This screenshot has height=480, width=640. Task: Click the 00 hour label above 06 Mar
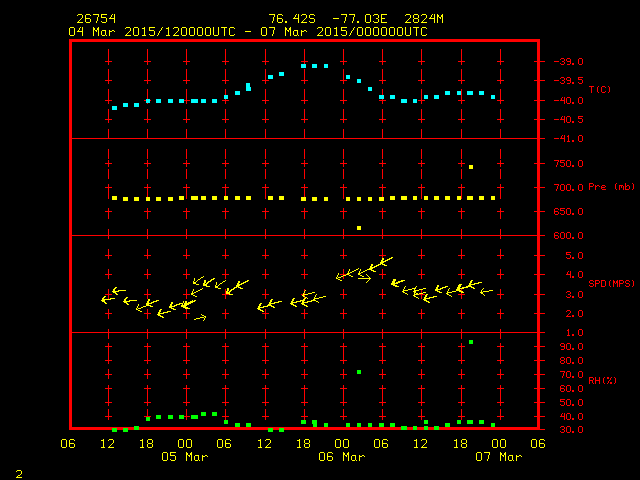point(342,444)
